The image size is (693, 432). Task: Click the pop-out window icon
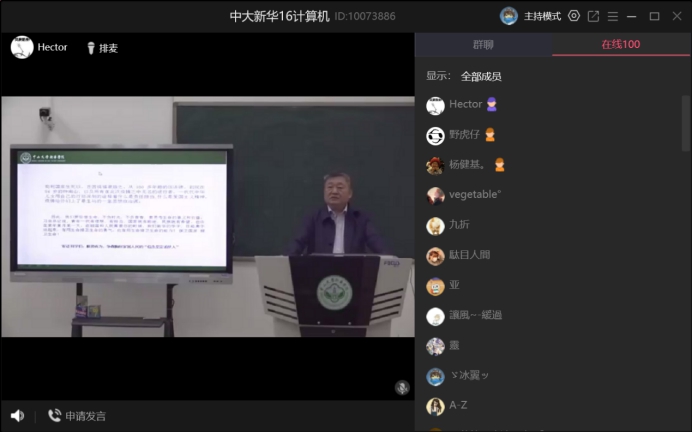coord(593,16)
